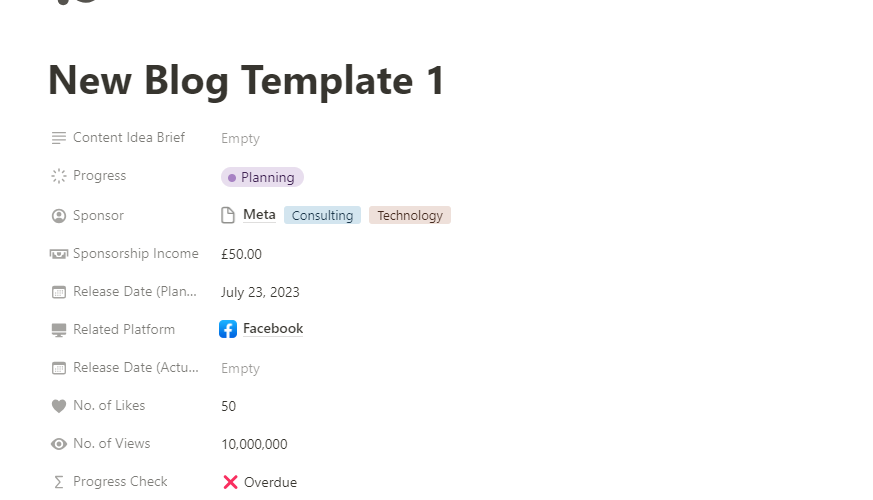Screen dimensions: 873x500
Task: Open the Planning status dropdown
Action: 262,177
